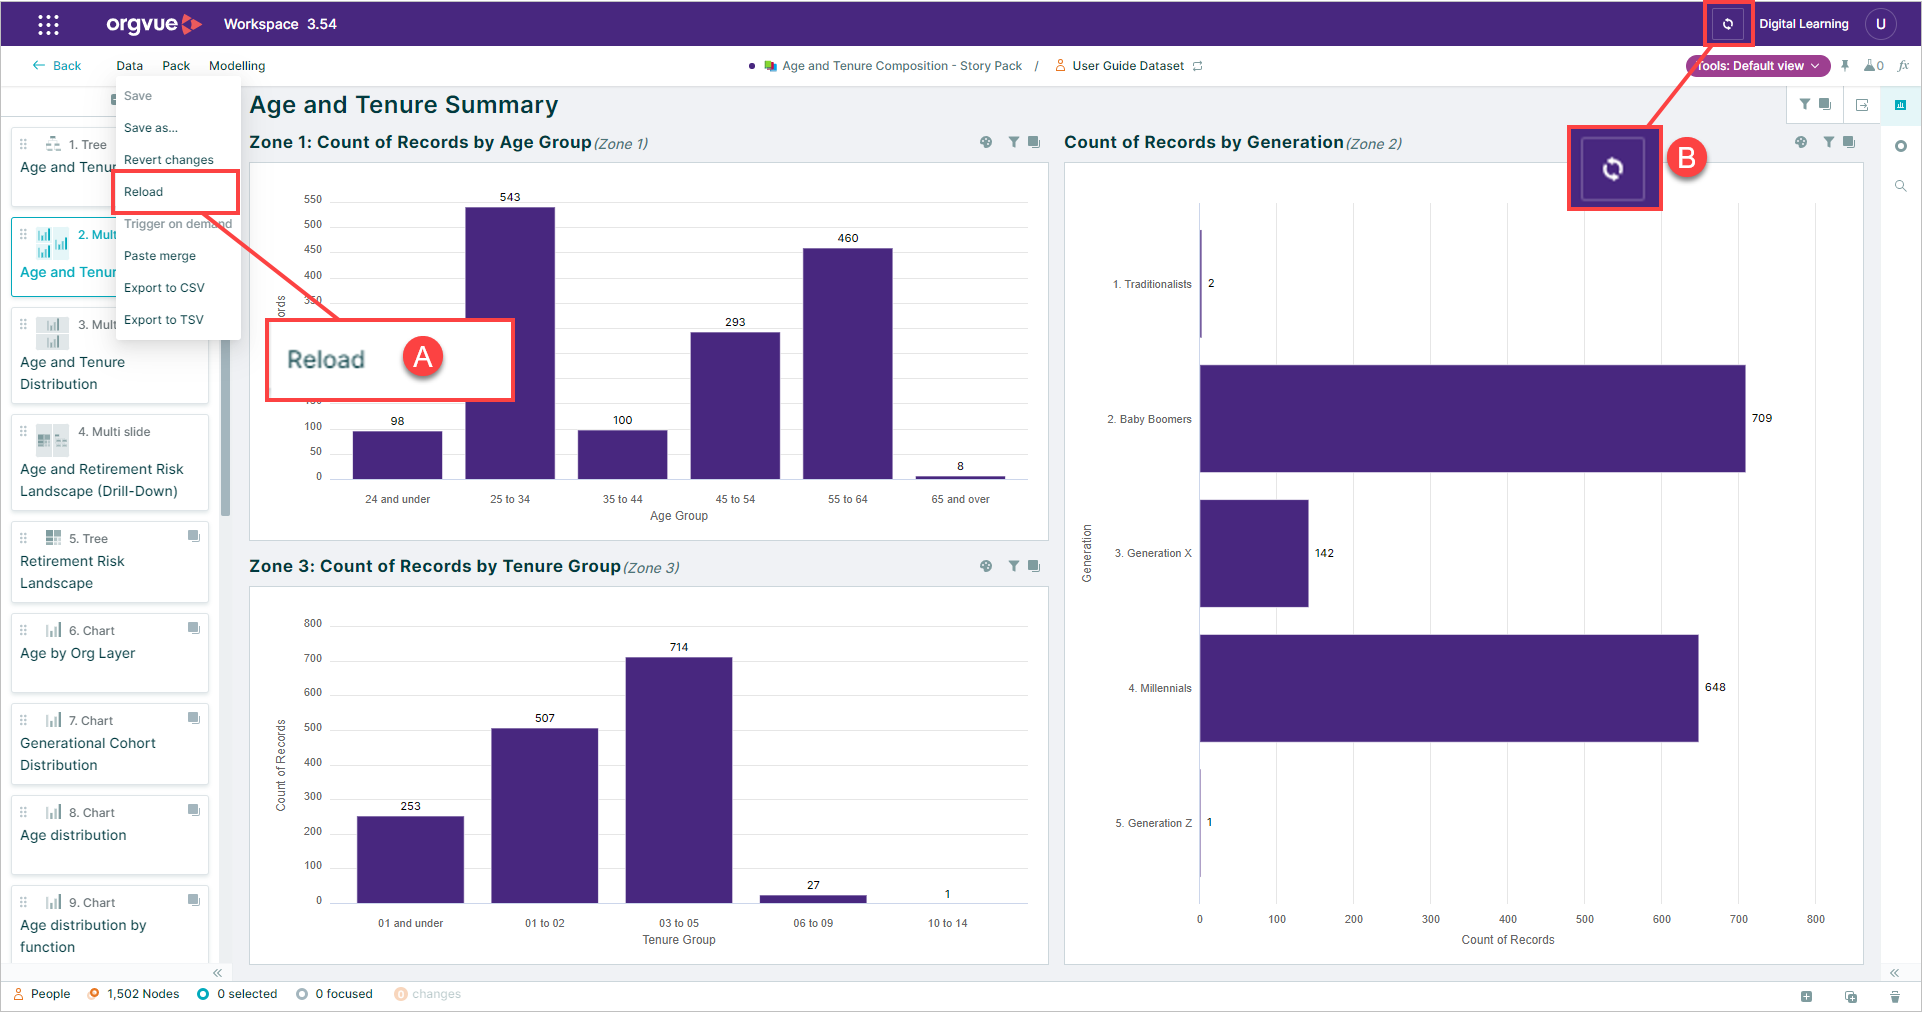Open the app launcher grid icon
1922x1012 pixels.
point(48,24)
